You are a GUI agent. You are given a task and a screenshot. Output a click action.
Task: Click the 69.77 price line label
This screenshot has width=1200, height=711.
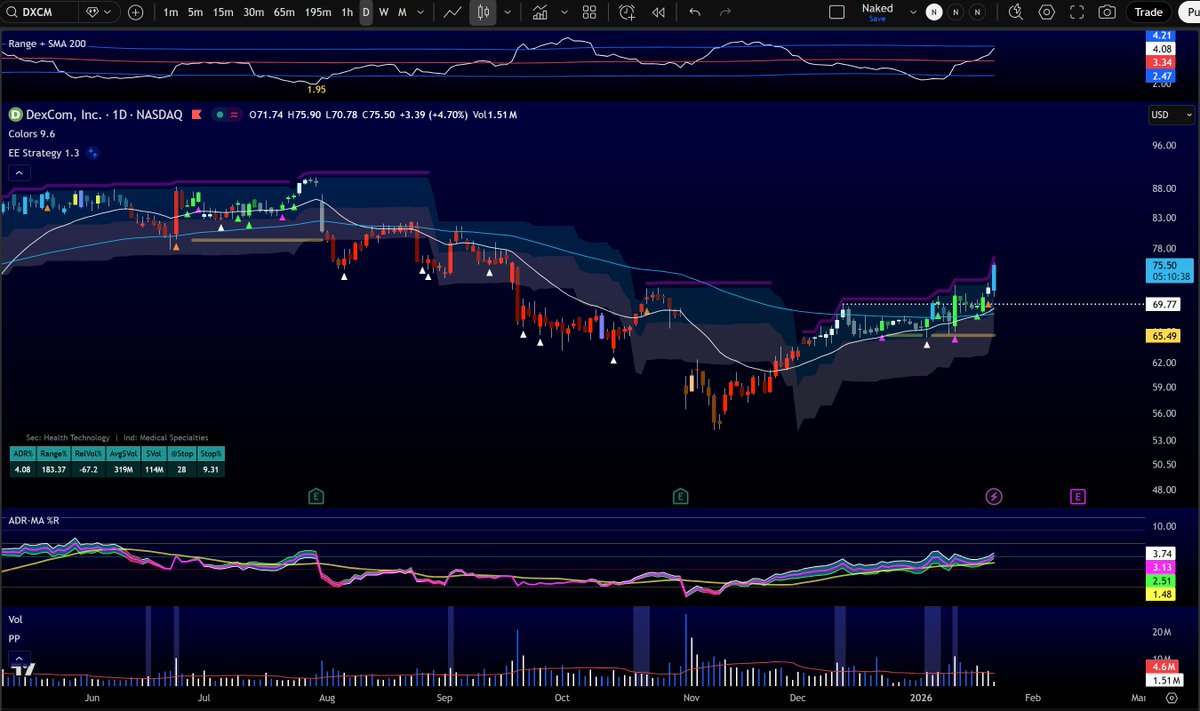point(1163,304)
